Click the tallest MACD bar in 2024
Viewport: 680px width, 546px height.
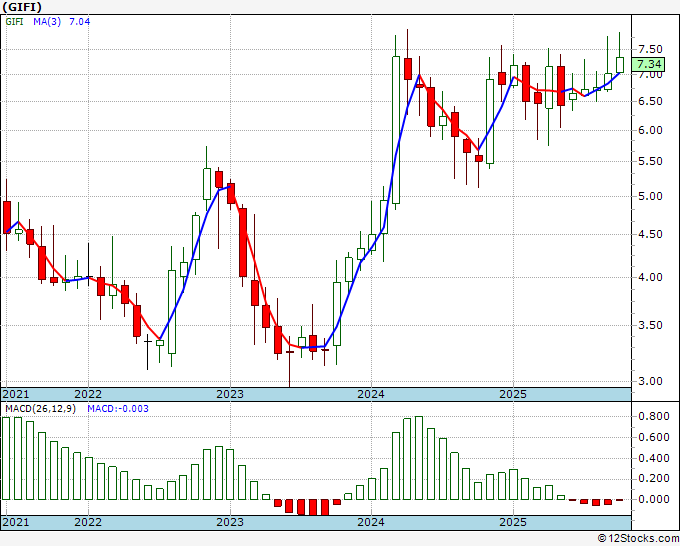click(419, 458)
